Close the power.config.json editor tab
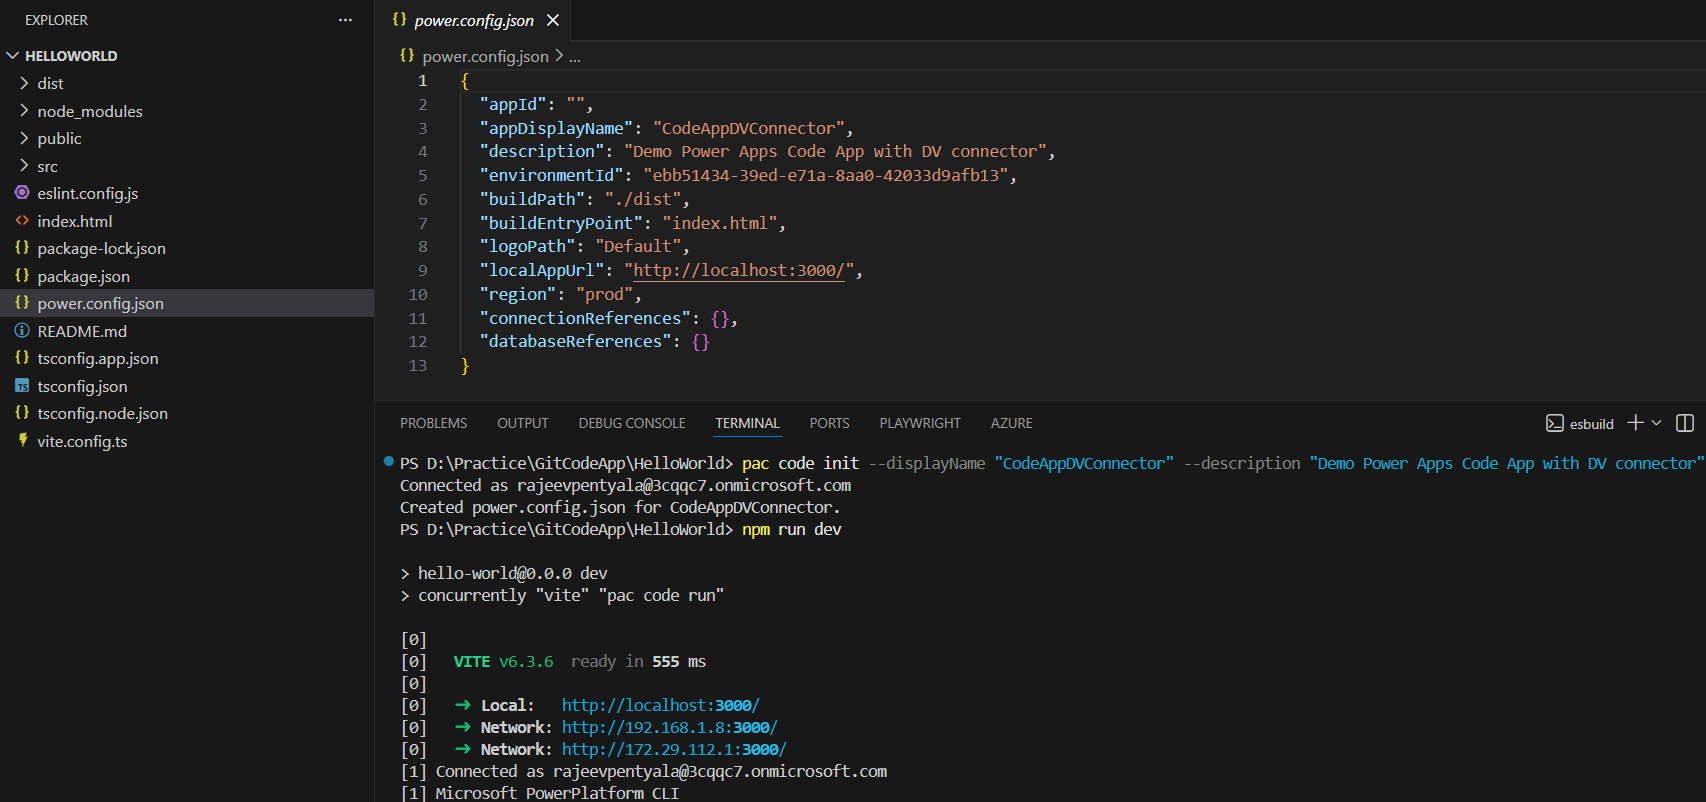Image resolution: width=1706 pixels, height=802 pixels. click(x=552, y=20)
